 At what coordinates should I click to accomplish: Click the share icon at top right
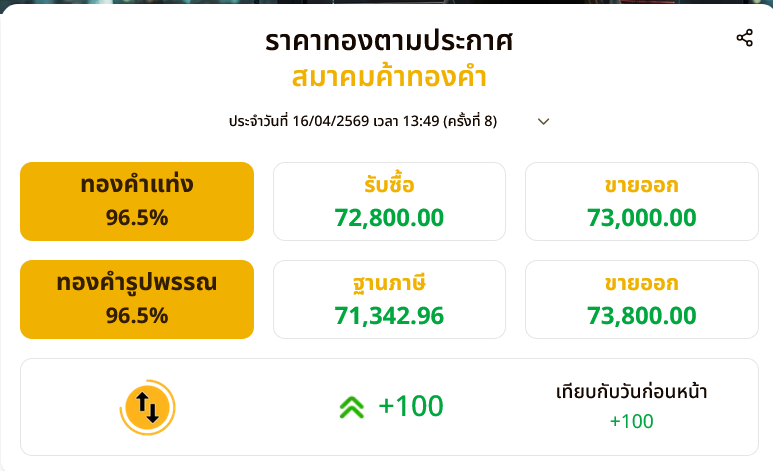point(744,38)
